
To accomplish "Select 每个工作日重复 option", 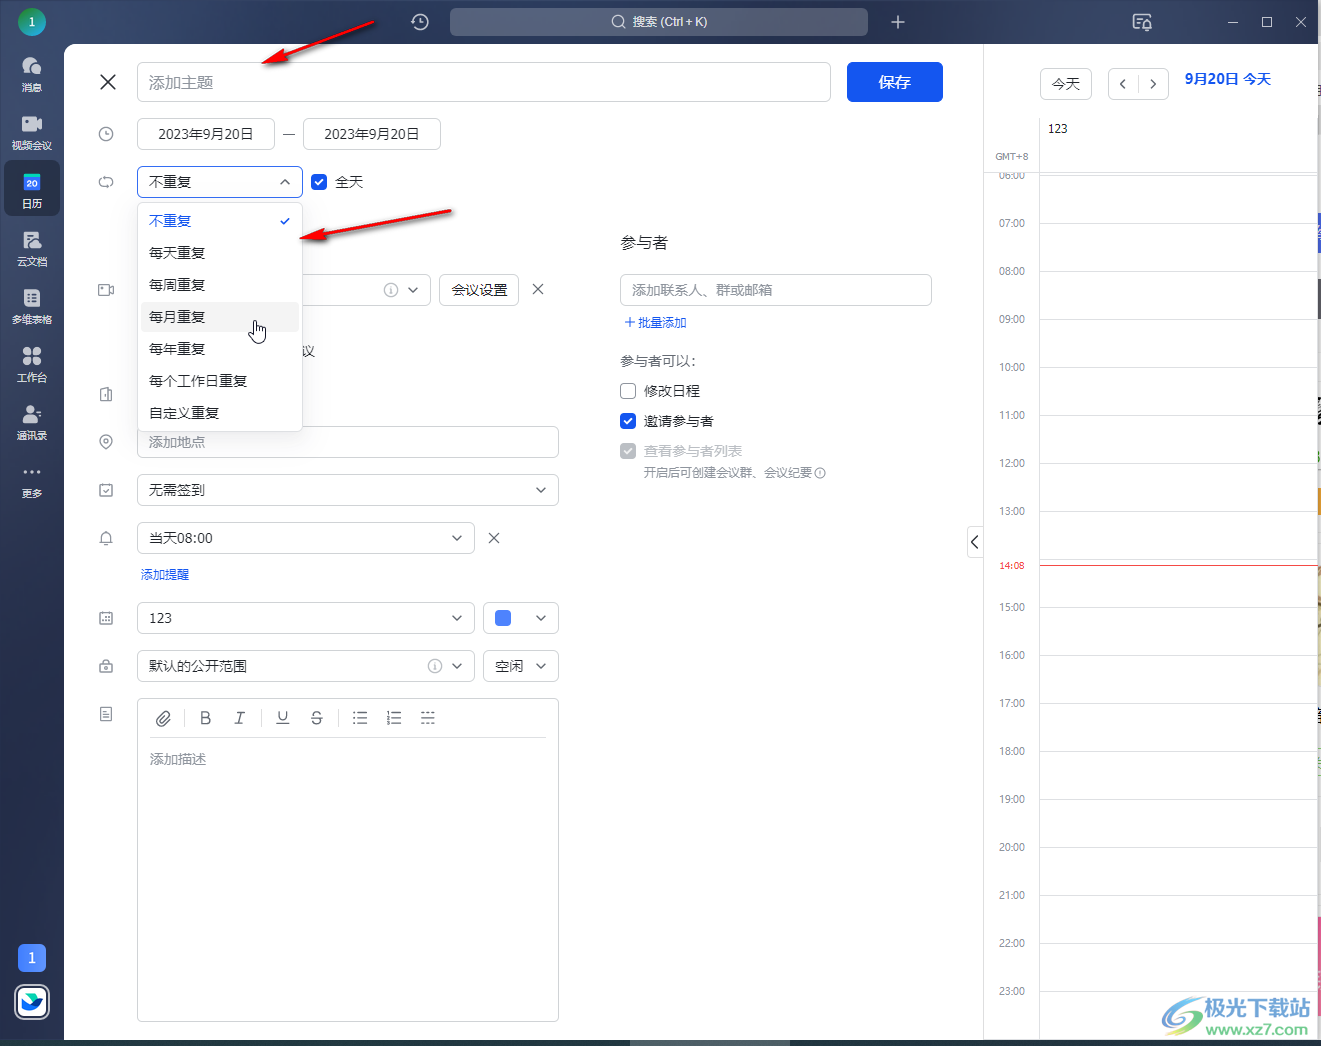I will (x=220, y=381).
